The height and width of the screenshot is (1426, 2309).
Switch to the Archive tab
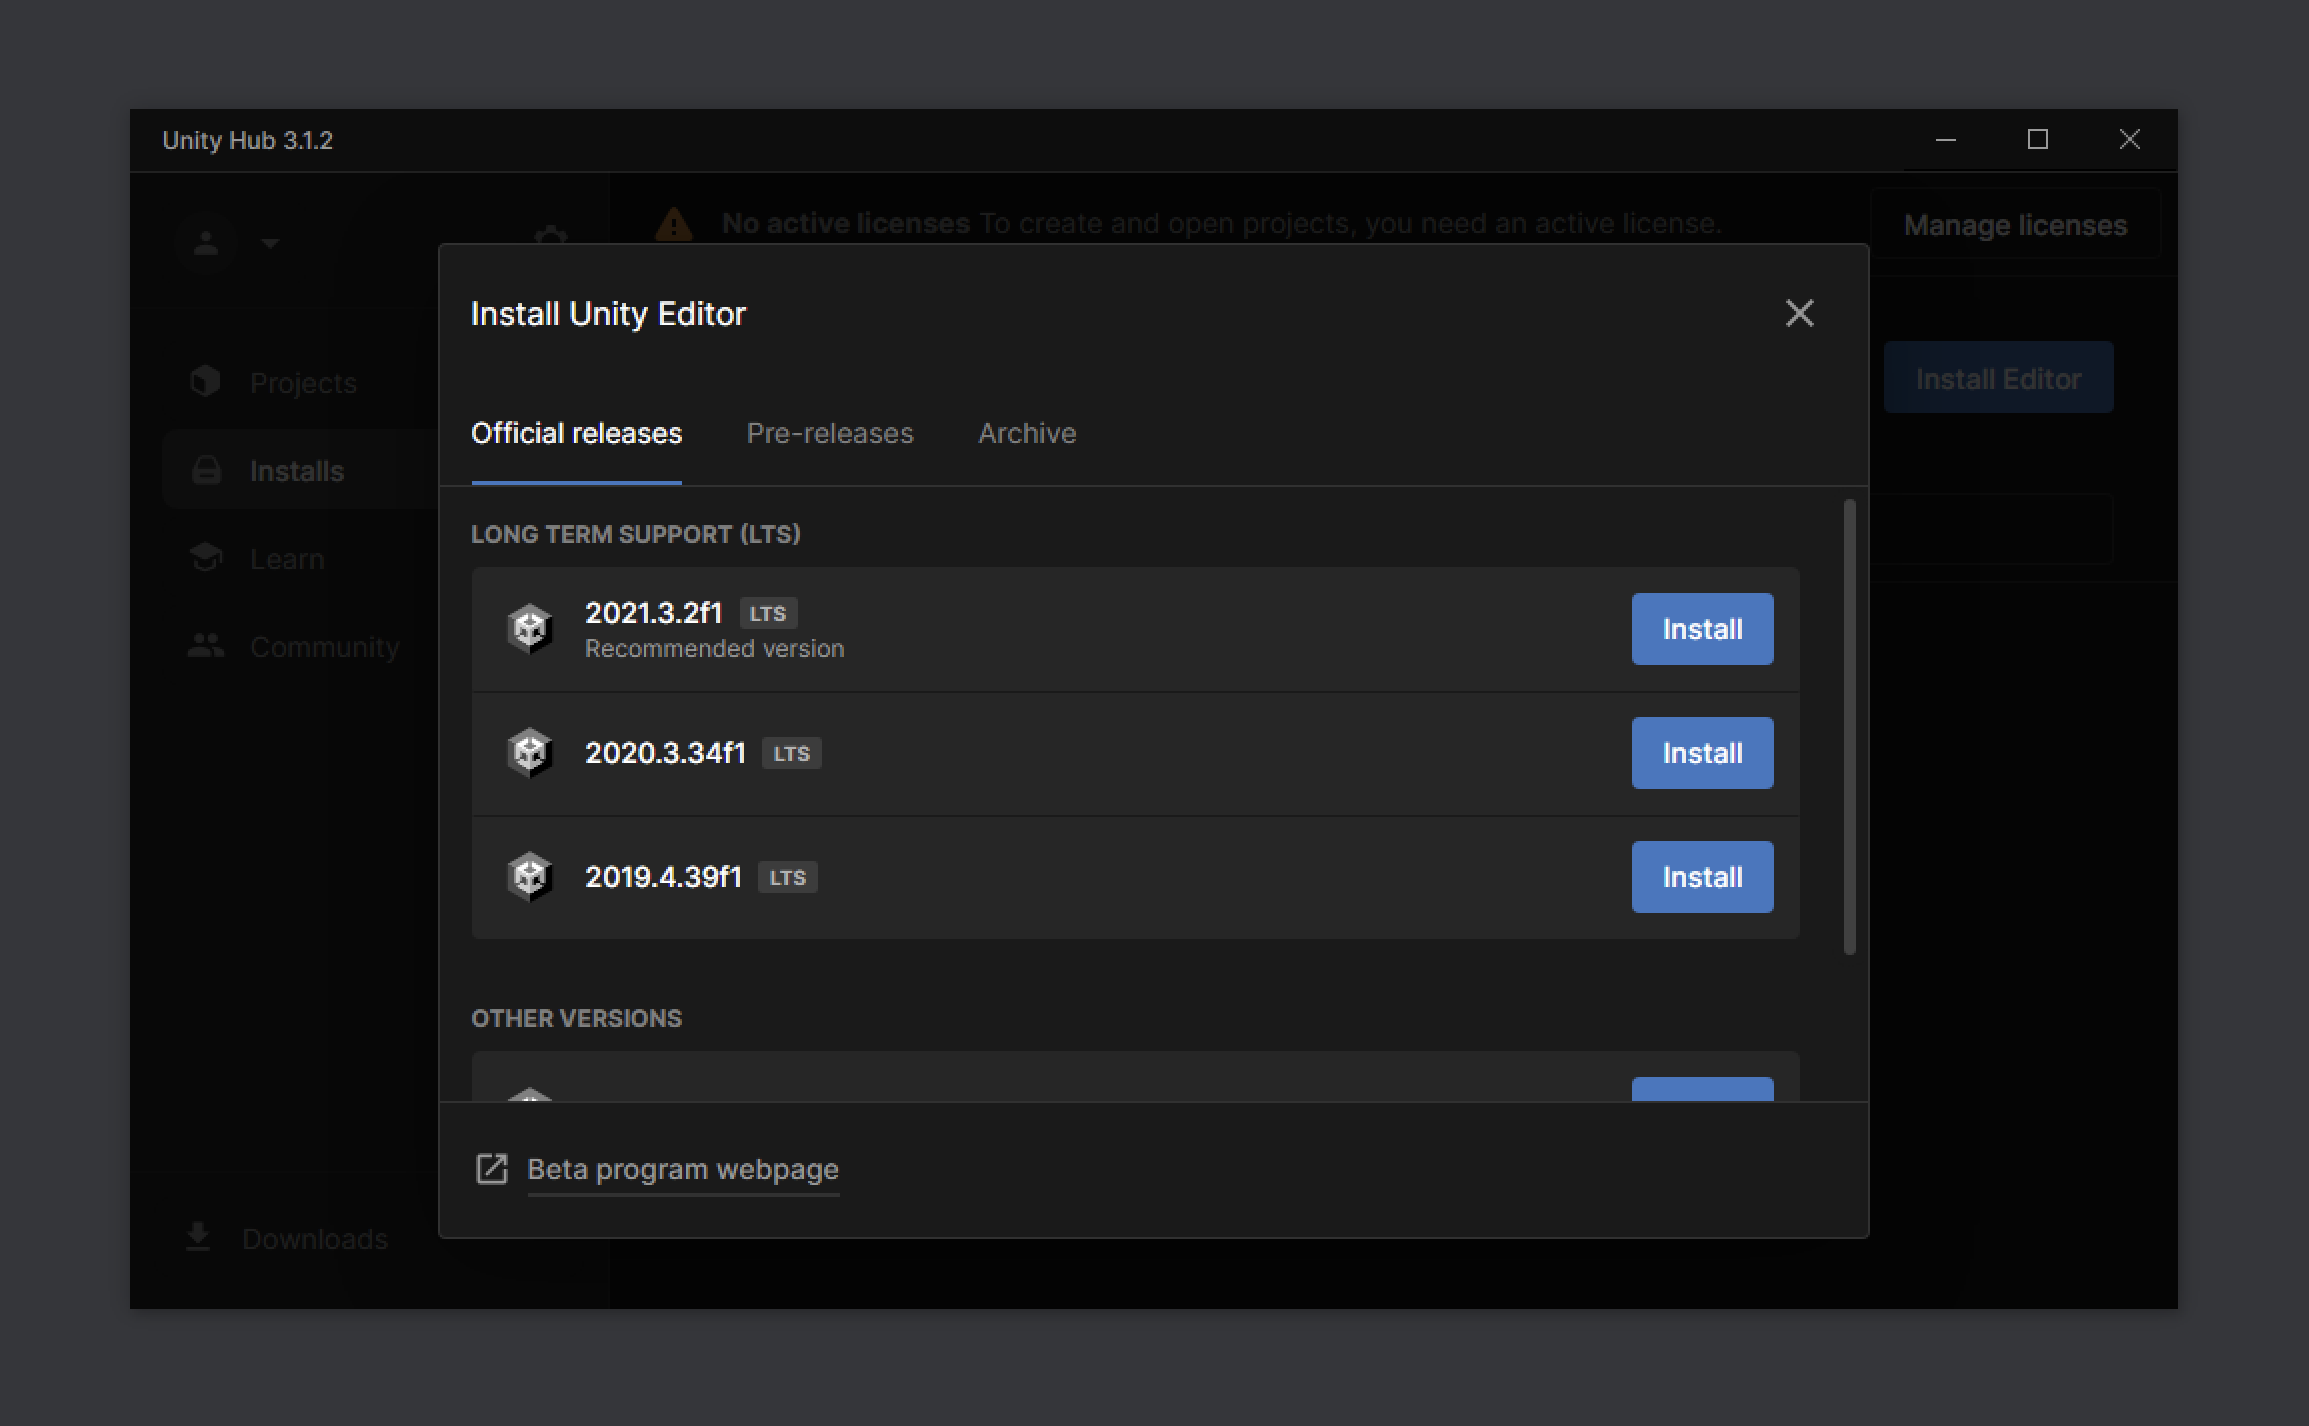click(x=1026, y=434)
